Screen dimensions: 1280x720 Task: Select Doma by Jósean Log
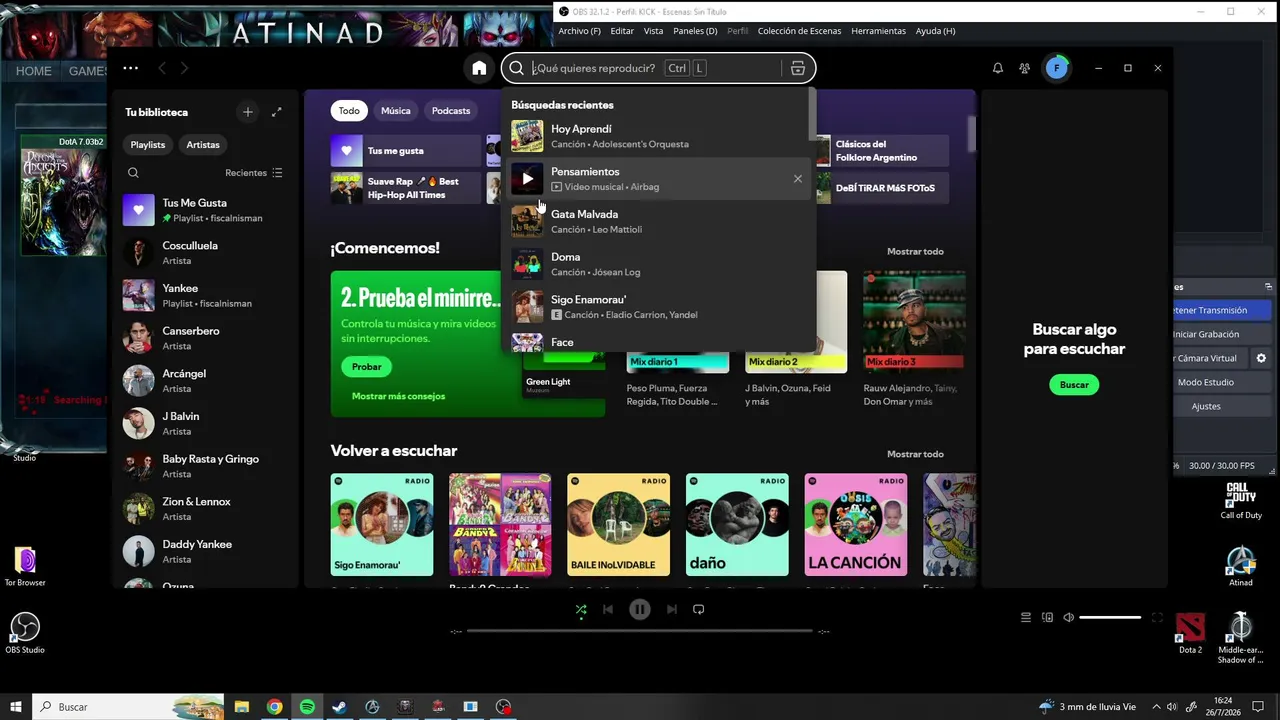coord(658,264)
